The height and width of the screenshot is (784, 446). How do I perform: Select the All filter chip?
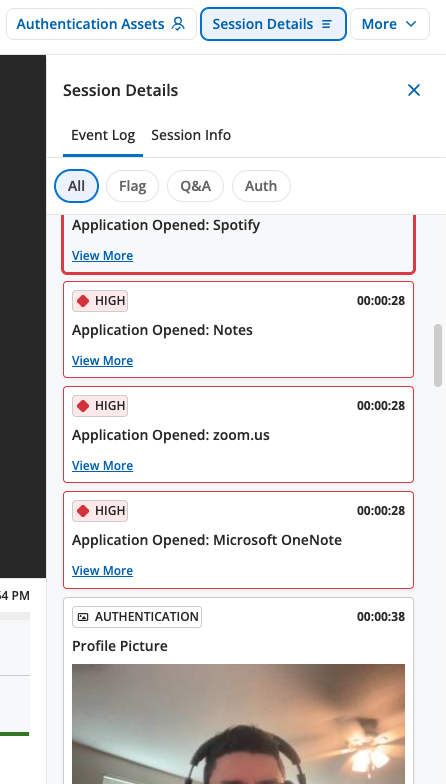(76, 186)
